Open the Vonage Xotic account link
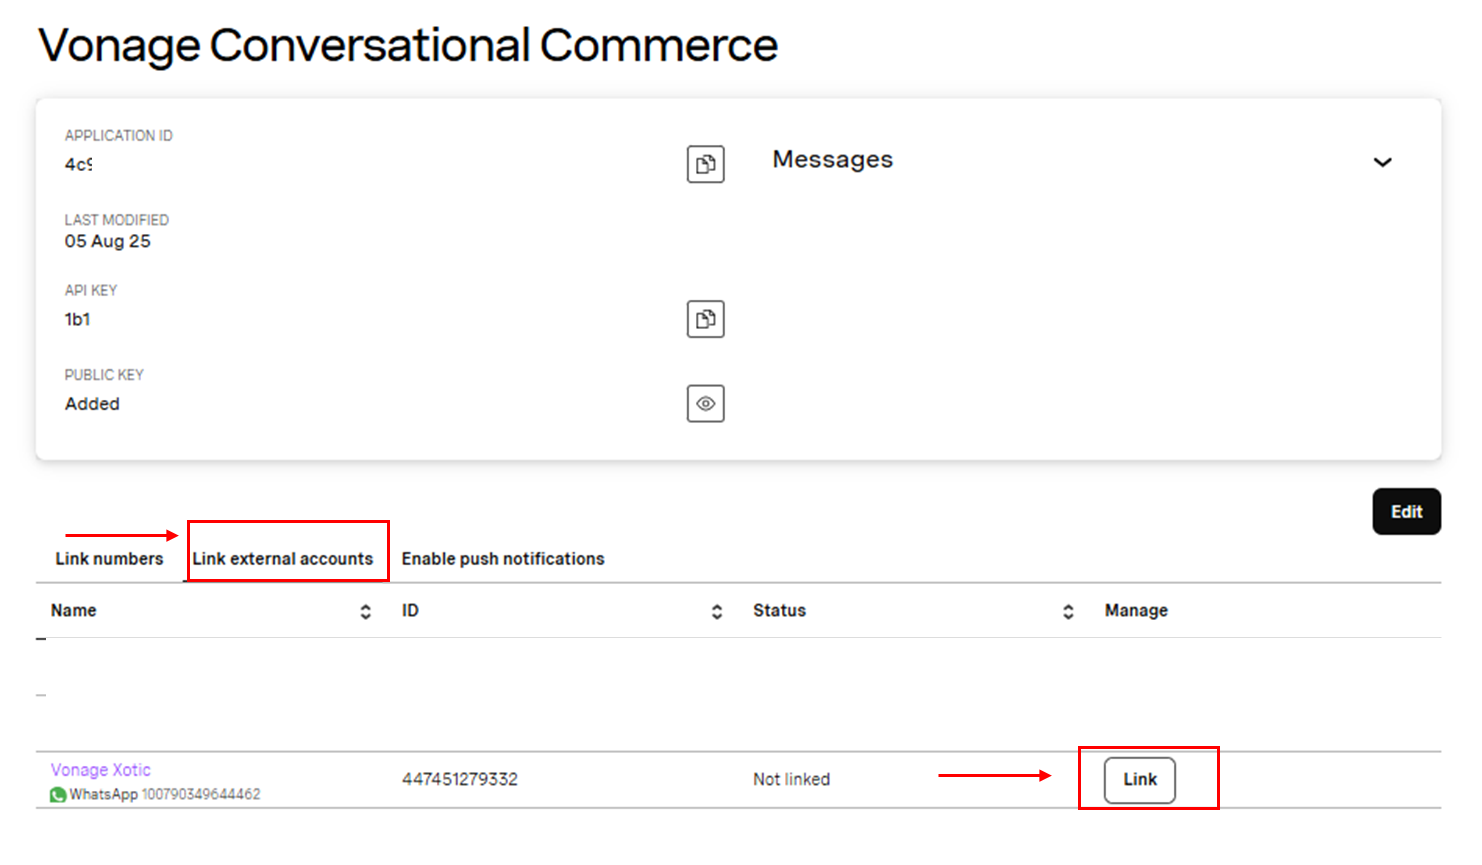 (101, 770)
